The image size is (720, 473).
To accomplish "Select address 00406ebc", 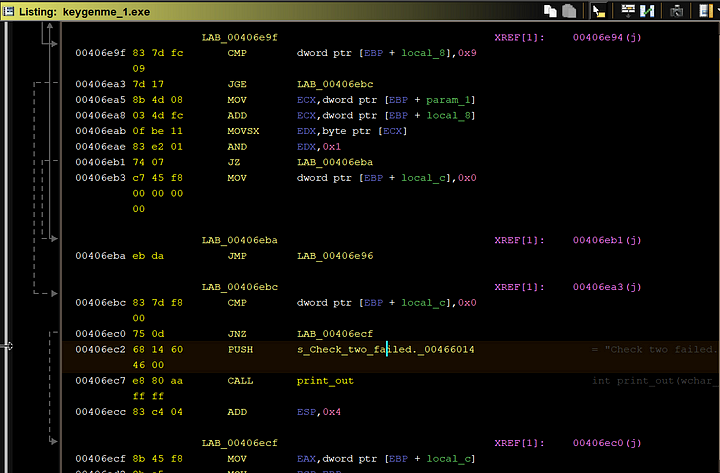I will click(100, 303).
